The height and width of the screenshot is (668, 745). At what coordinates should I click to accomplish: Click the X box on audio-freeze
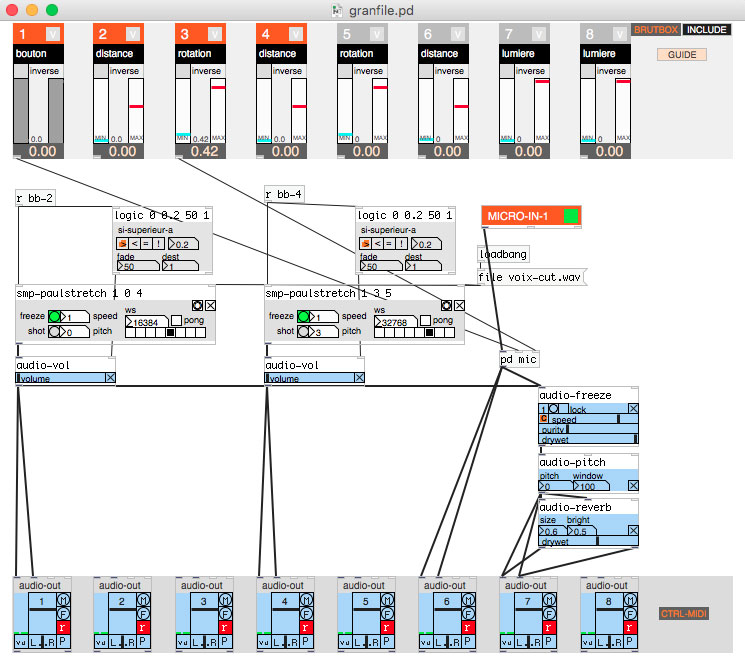[x=633, y=408]
